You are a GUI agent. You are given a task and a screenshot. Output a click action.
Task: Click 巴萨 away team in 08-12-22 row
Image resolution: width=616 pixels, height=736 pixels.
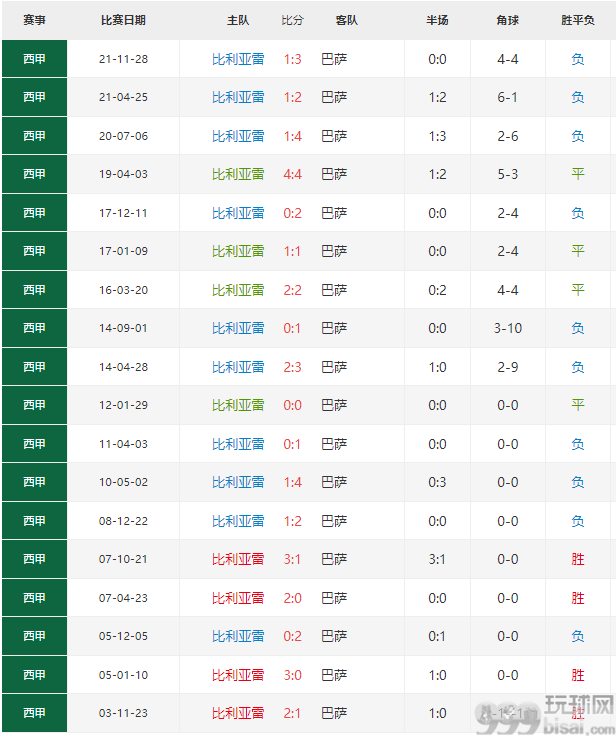tap(334, 521)
